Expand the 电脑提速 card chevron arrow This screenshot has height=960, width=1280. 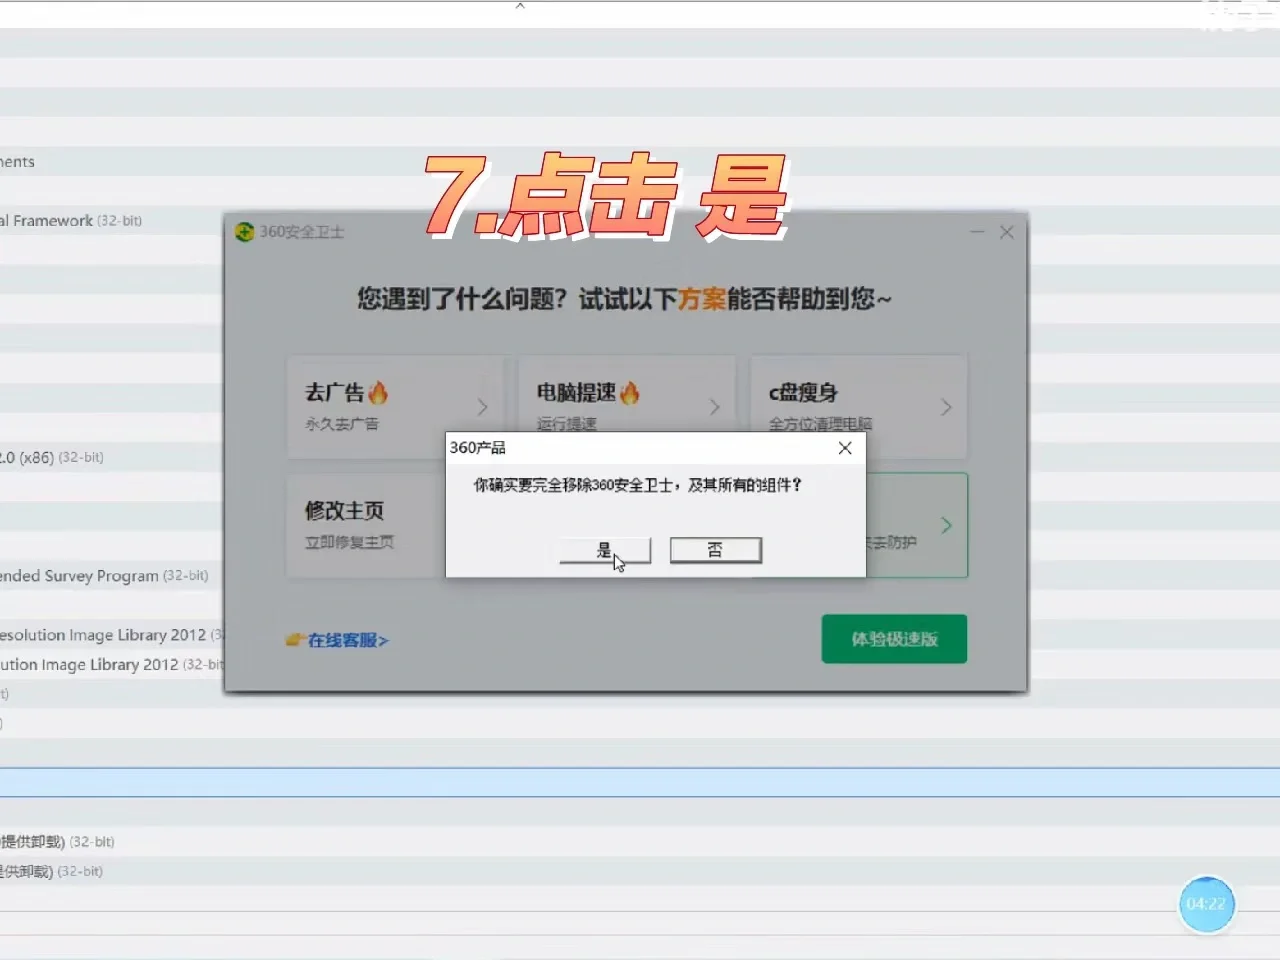(714, 407)
